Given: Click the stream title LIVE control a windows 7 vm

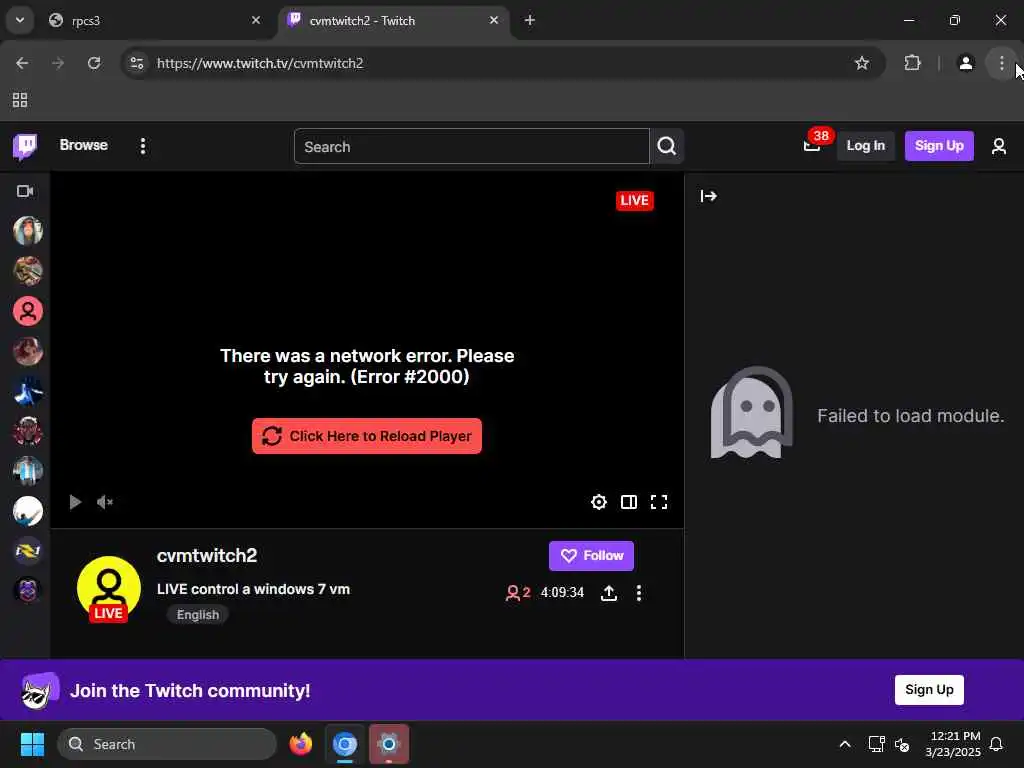Looking at the screenshot, I should 253,589.
